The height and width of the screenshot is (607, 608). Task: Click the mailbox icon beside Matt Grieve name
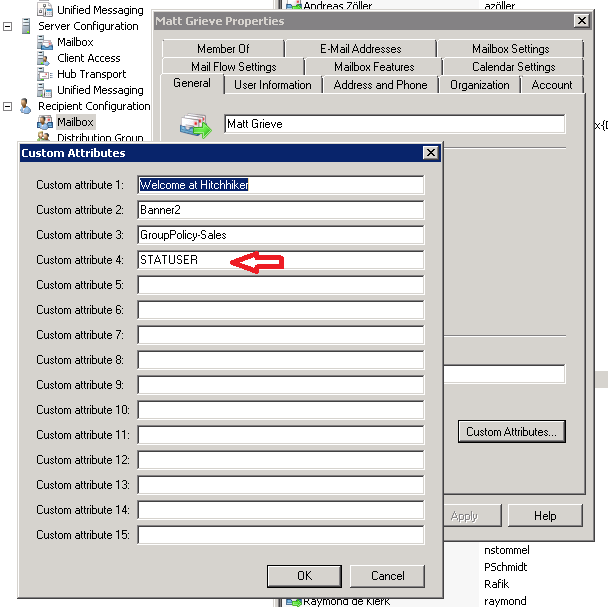[193, 125]
